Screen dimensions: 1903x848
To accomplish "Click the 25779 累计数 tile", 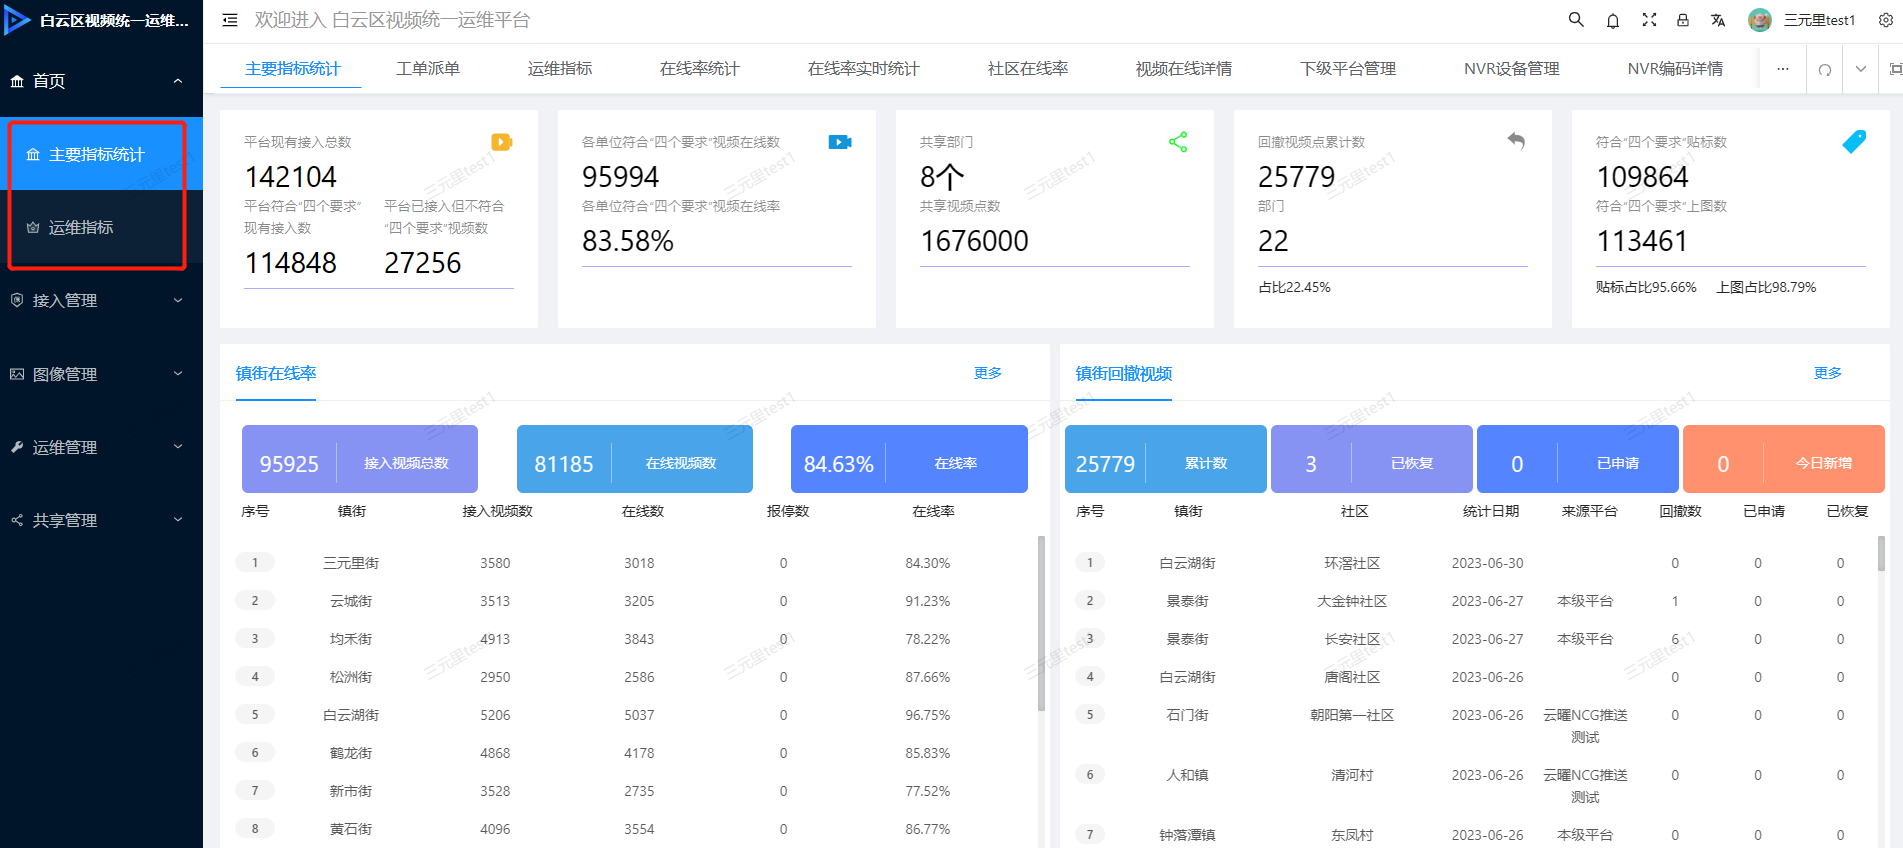I will point(1166,459).
